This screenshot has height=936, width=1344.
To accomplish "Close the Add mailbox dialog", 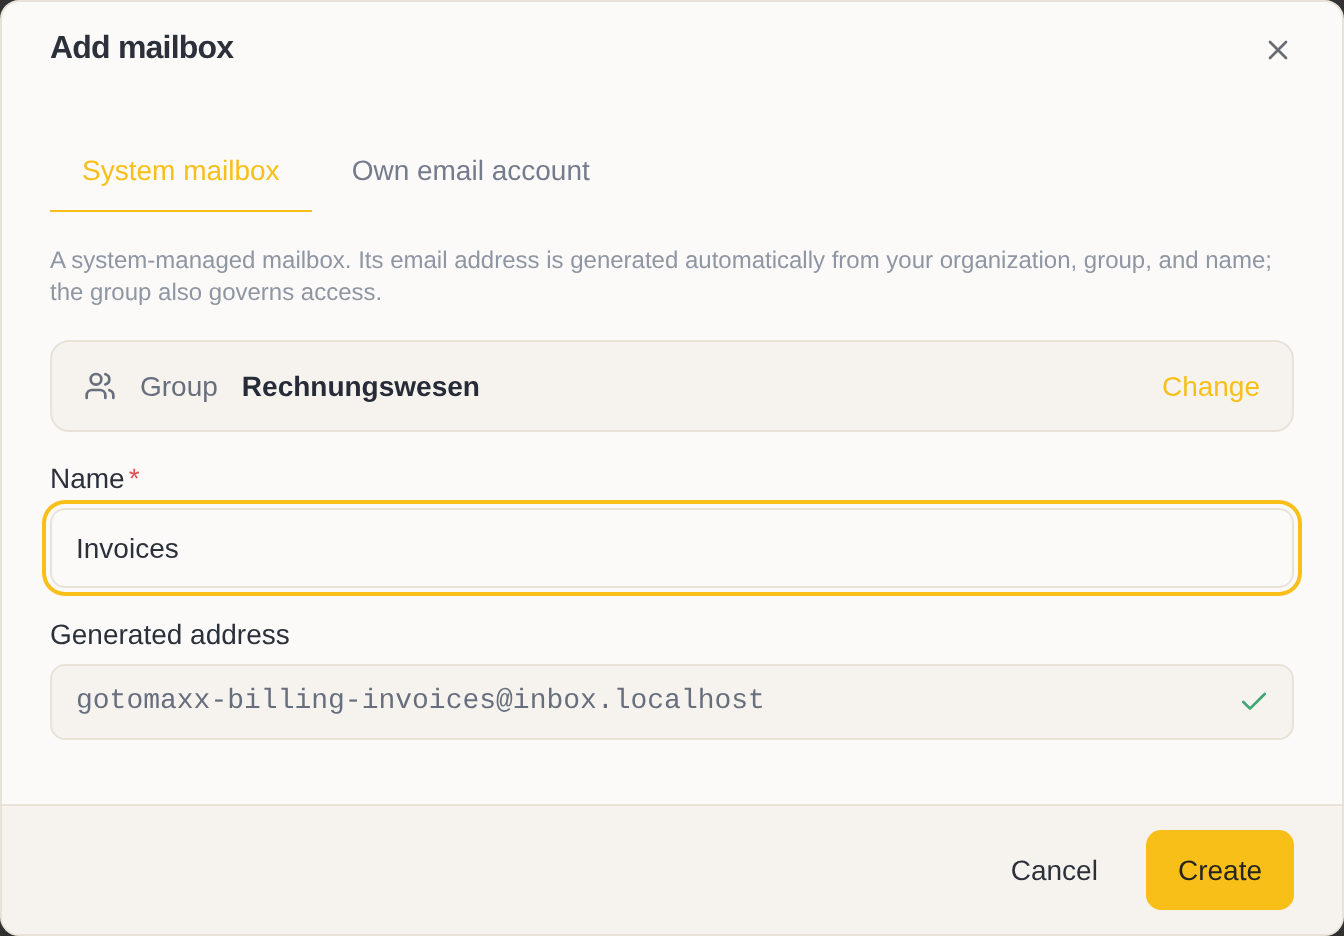I will point(1277,50).
